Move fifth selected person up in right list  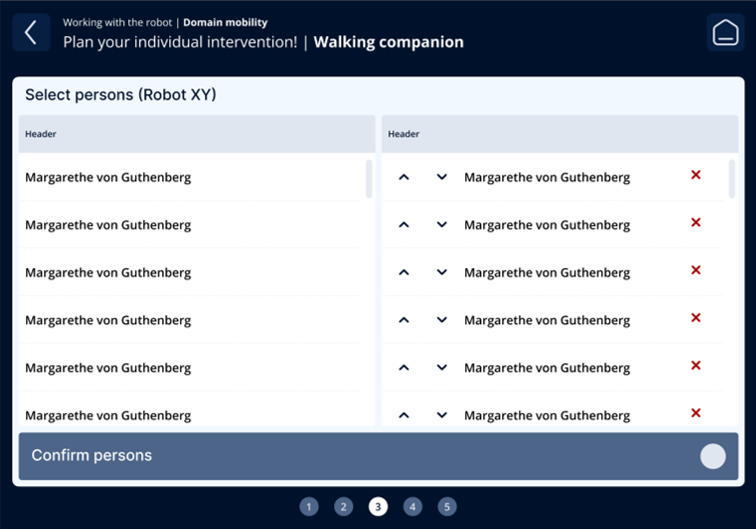tap(404, 368)
